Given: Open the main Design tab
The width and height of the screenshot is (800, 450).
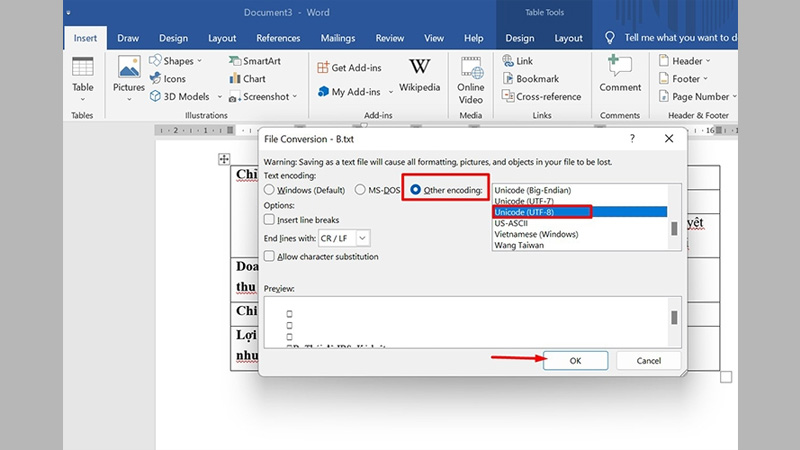Looking at the screenshot, I should coord(173,38).
